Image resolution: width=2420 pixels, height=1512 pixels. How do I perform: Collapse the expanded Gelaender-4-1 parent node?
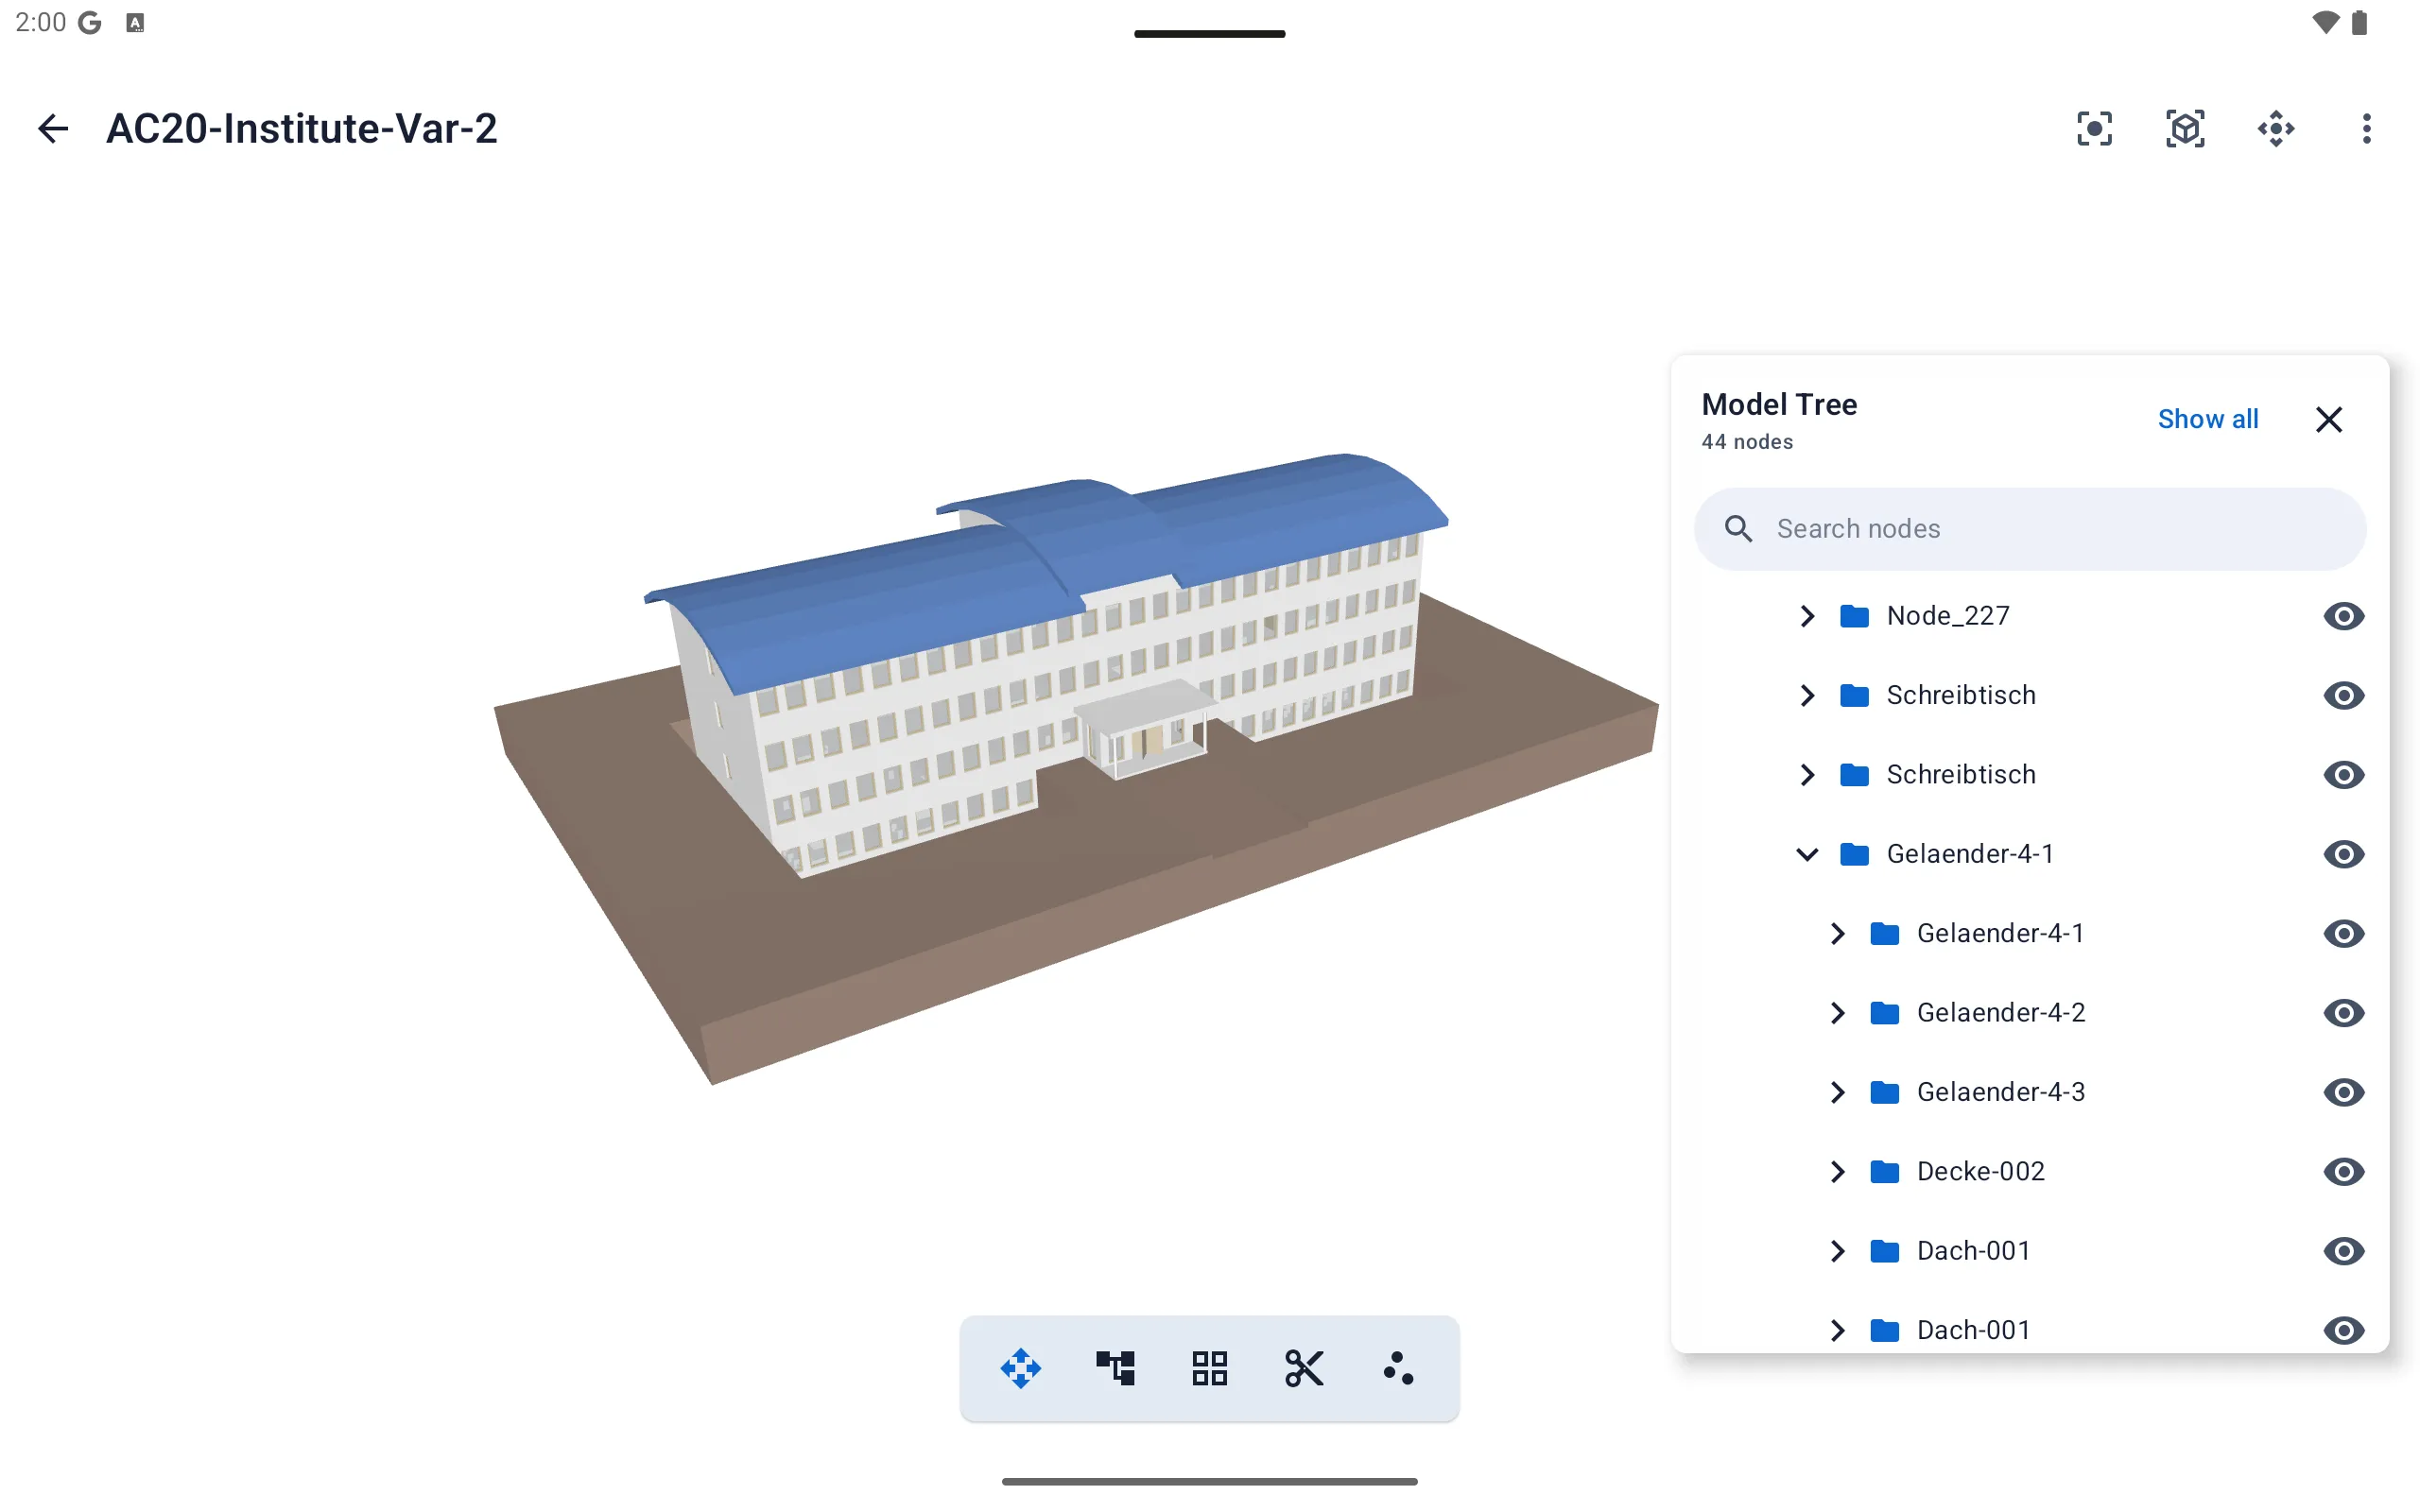(1807, 854)
